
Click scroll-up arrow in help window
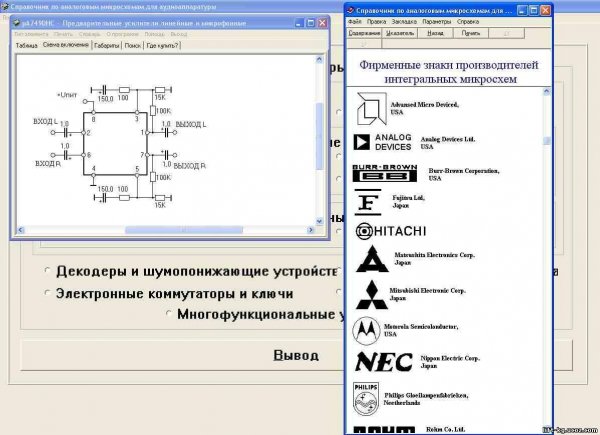coord(546,91)
